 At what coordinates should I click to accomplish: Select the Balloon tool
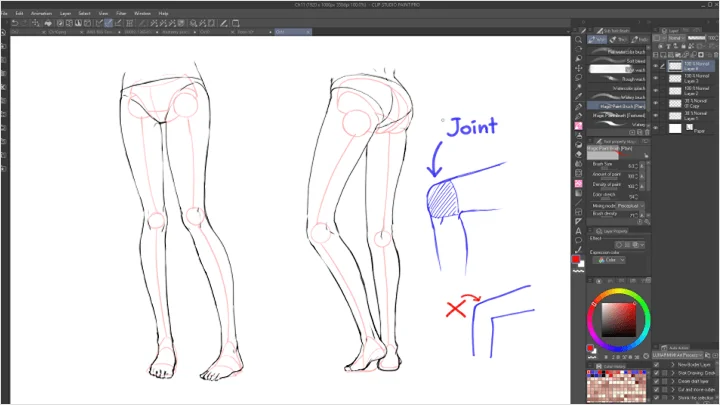[579, 241]
